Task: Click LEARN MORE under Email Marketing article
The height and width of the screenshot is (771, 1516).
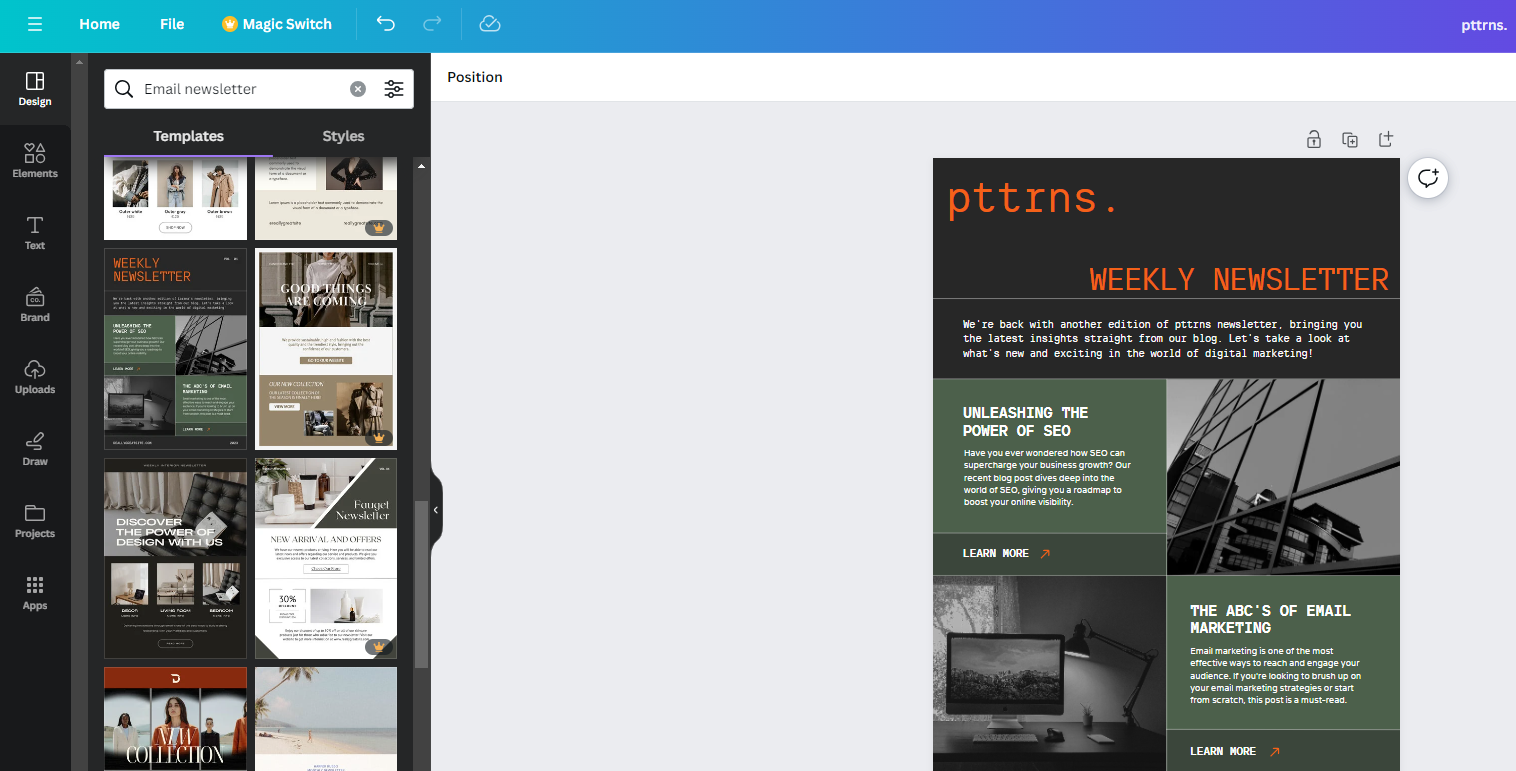Action: (1234, 751)
